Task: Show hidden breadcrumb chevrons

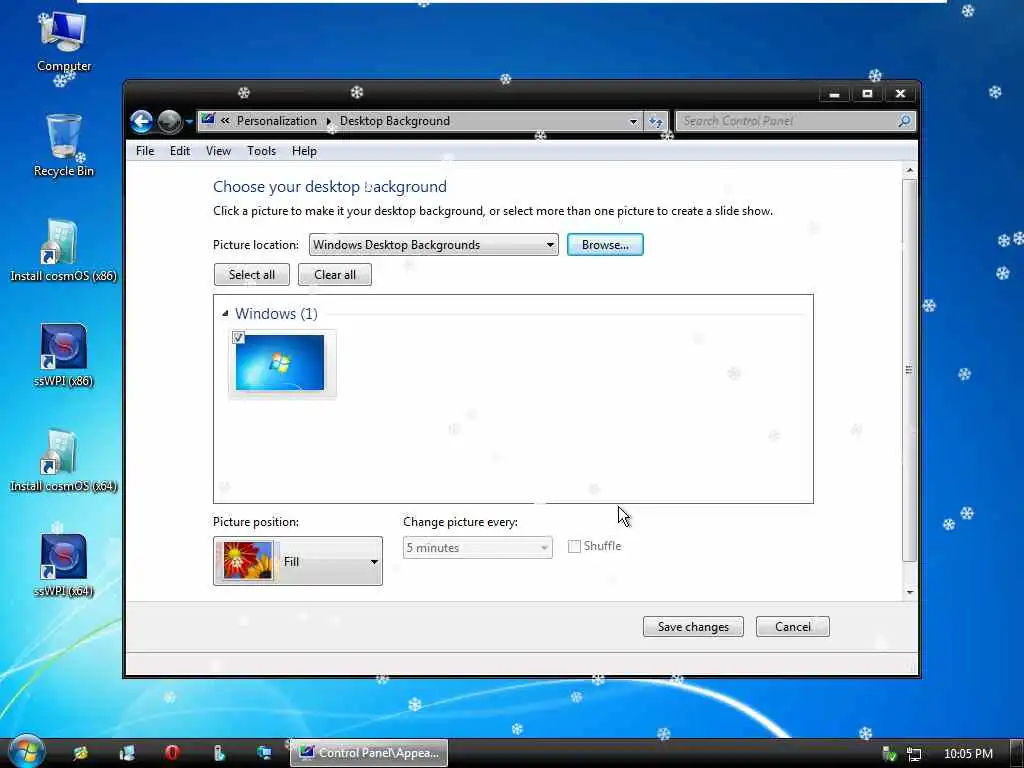Action: pos(225,121)
